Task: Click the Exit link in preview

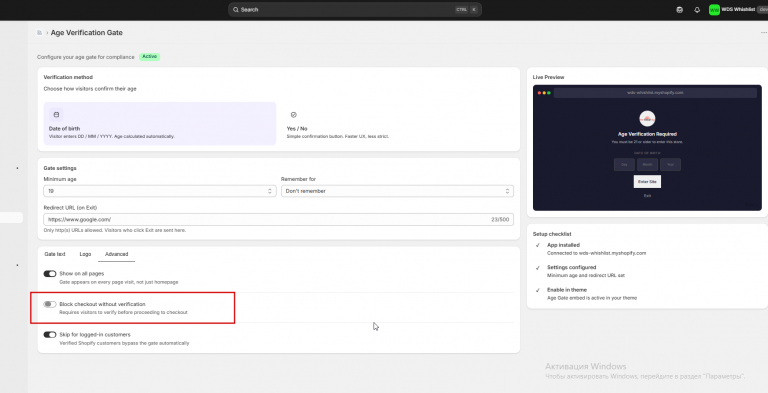Action: [647, 196]
